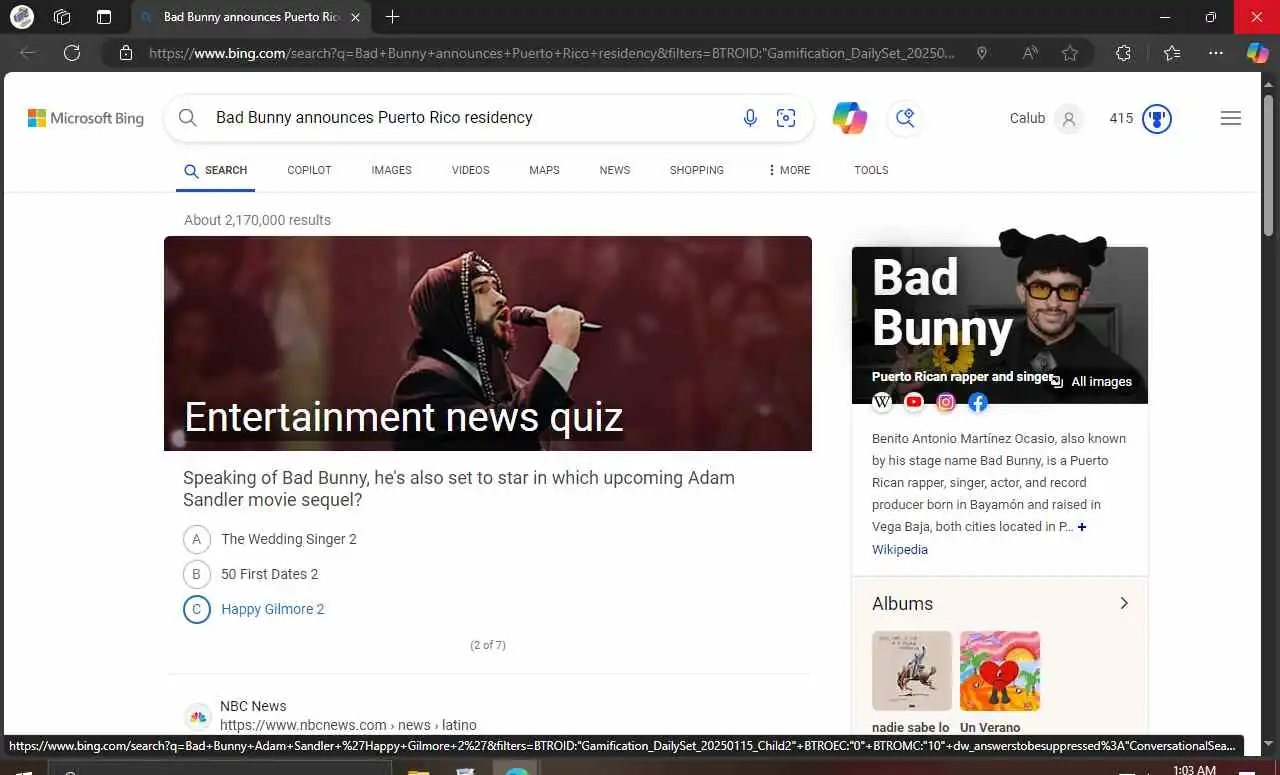Viewport: 1280px width, 775px height.
Task: Open Bing hamburger settings menu
Action: pos(1231,118)
